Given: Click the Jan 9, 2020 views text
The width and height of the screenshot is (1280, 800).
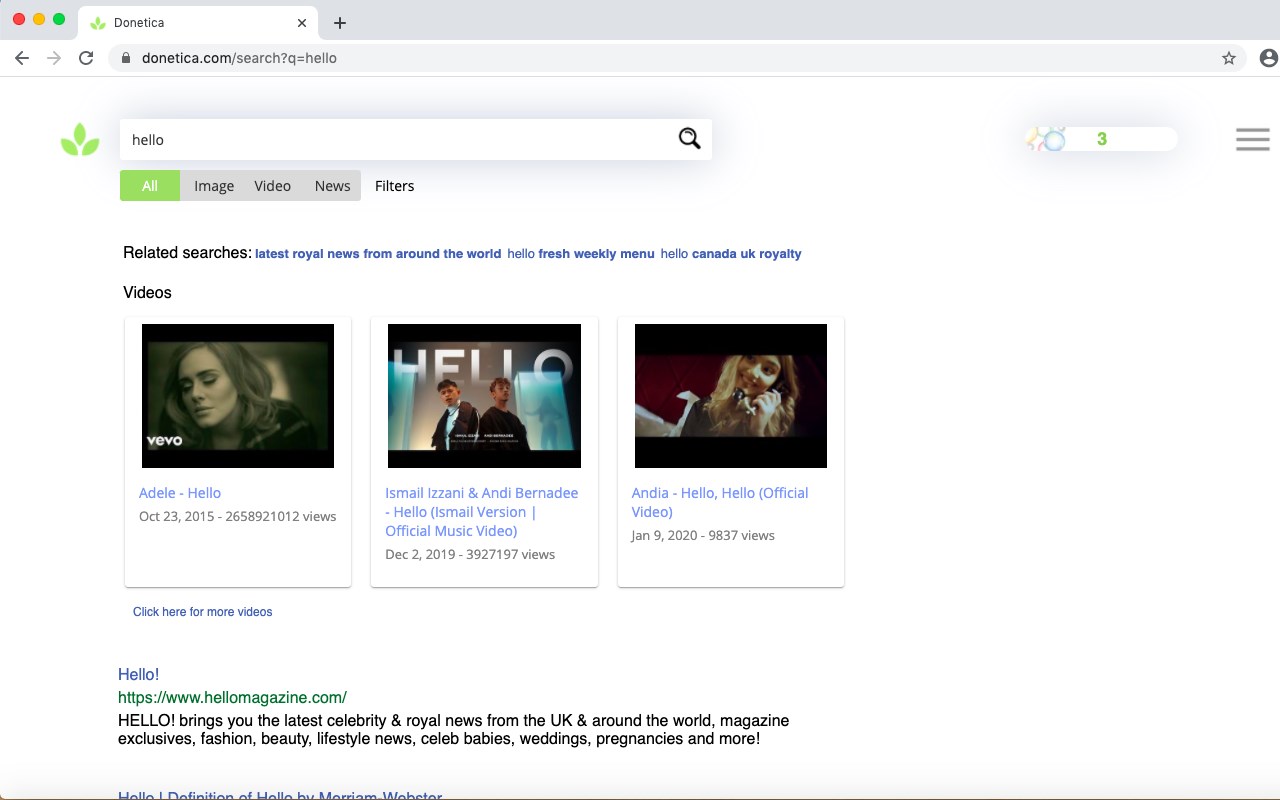Looking at the screenshot, I should [x=703, y=536].
